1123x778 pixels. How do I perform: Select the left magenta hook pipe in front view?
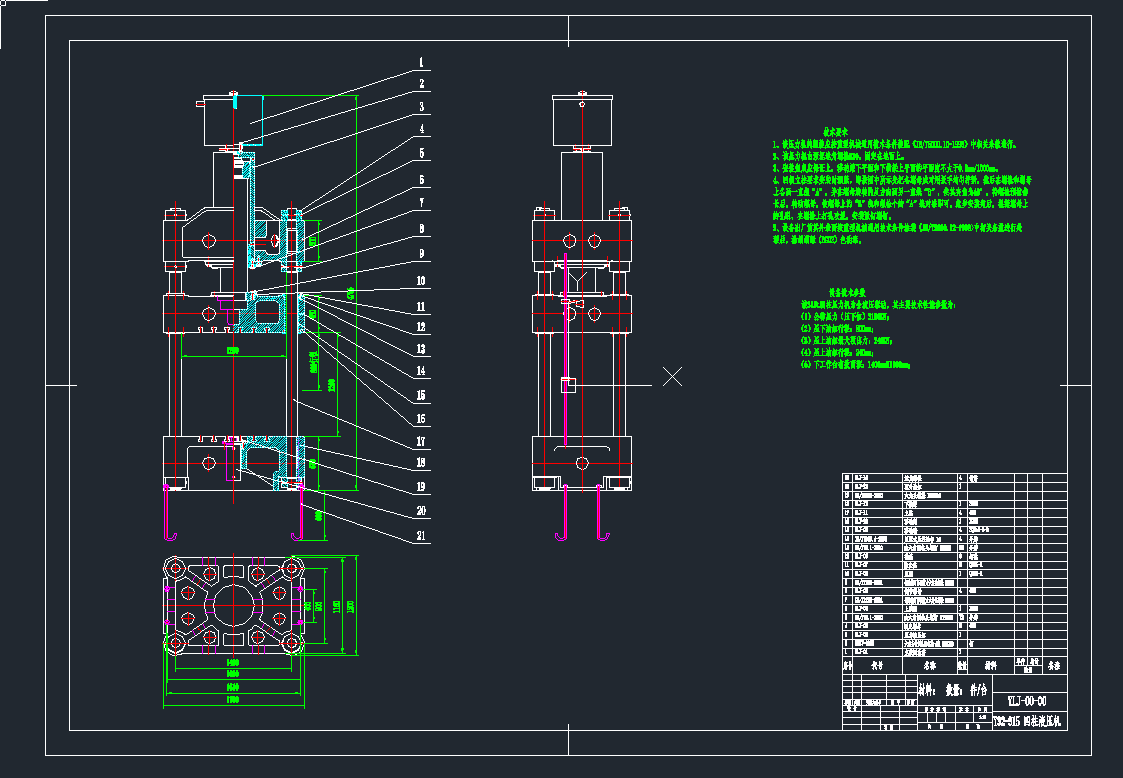tap(166, 515)
